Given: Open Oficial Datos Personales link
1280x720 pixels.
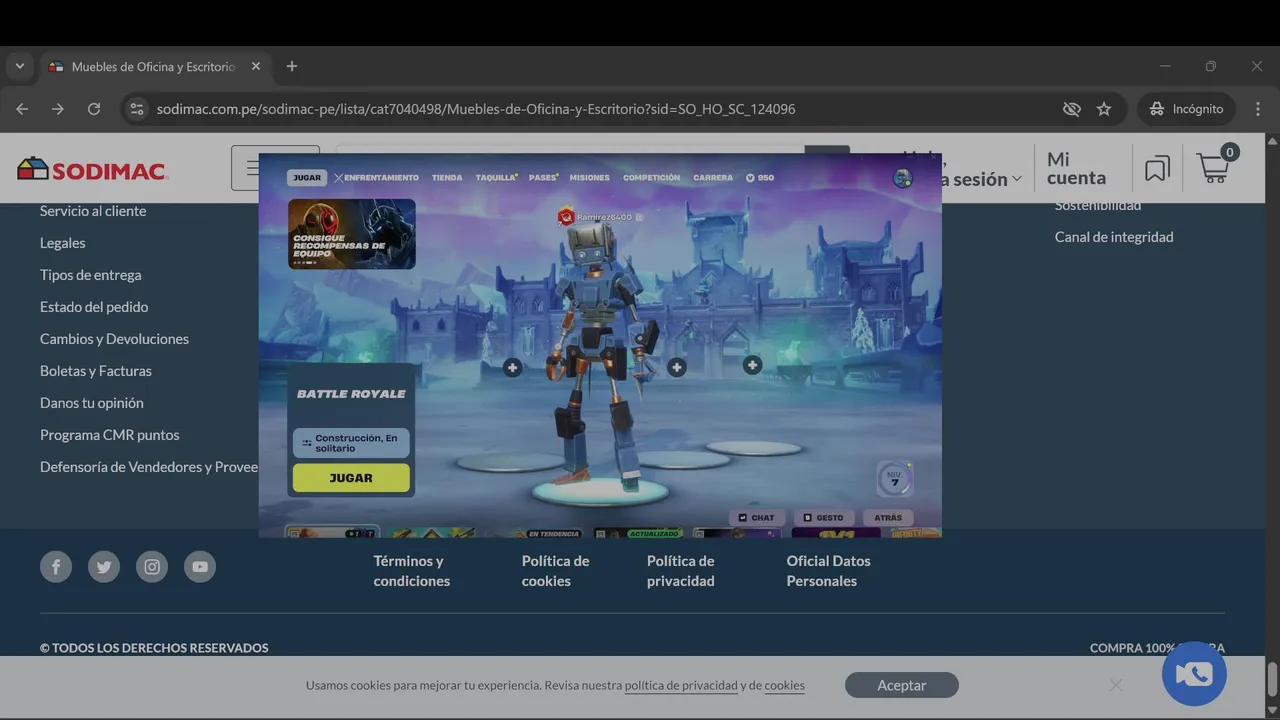Looking at the screenshot, I should point(828,571).
